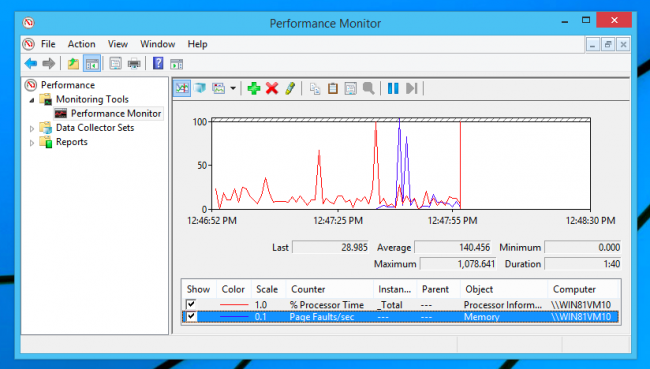Click the Freeze Display pause icon

(393, 88)
